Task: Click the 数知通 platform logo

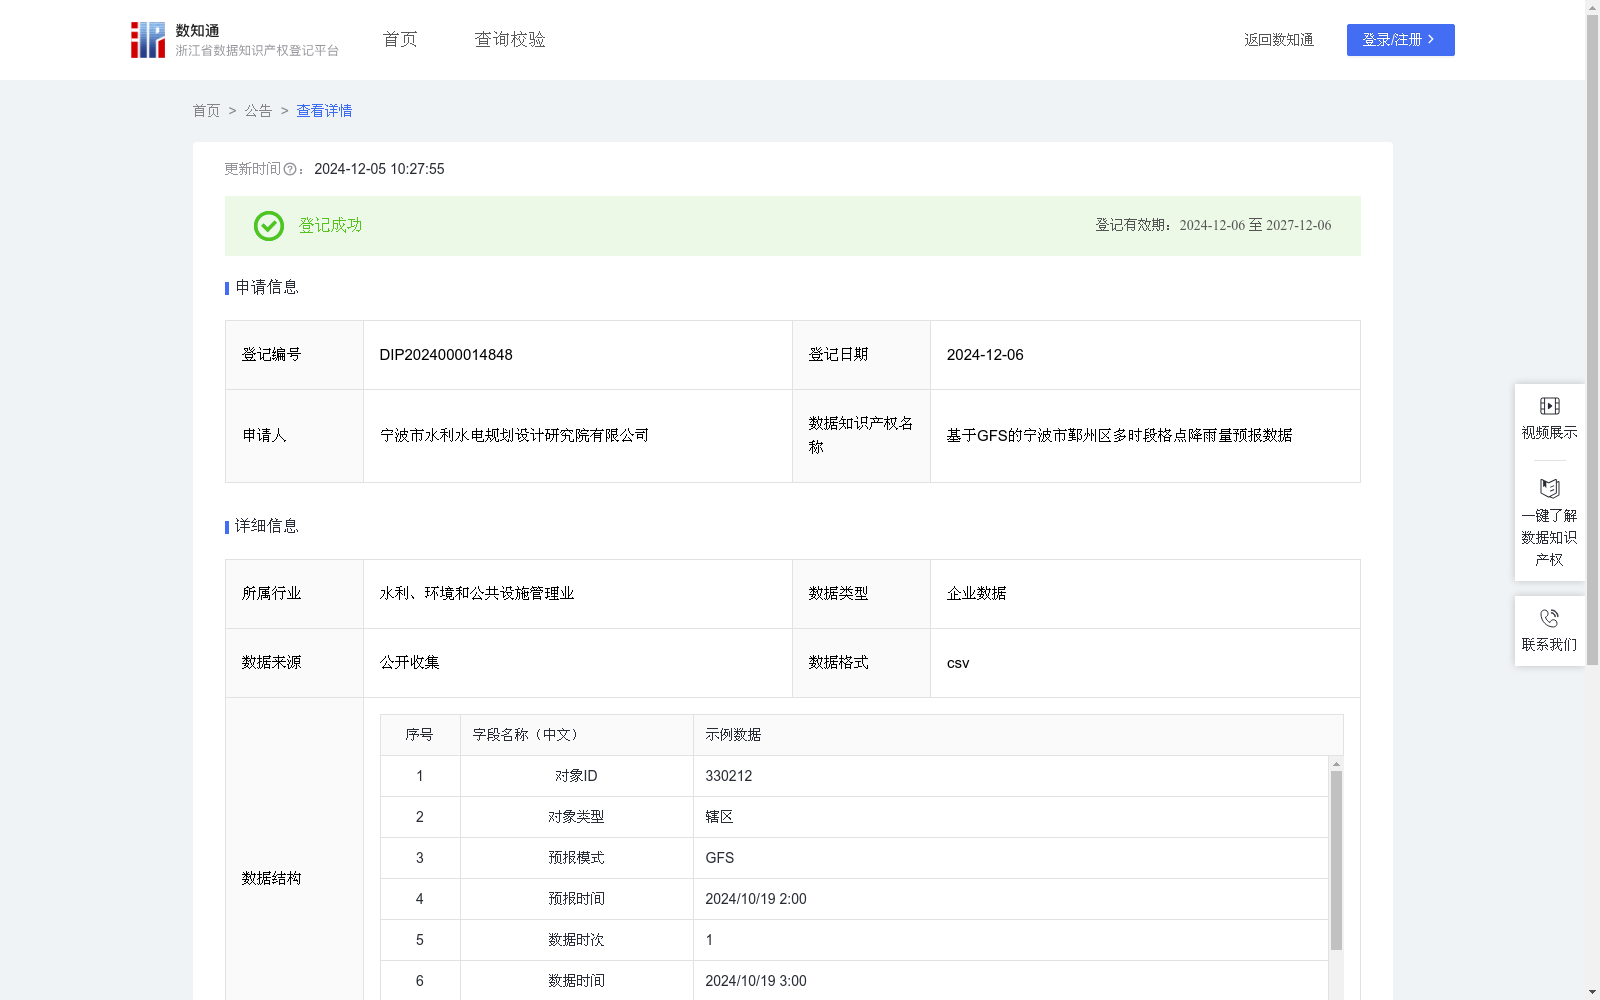Action: [234, 40]
